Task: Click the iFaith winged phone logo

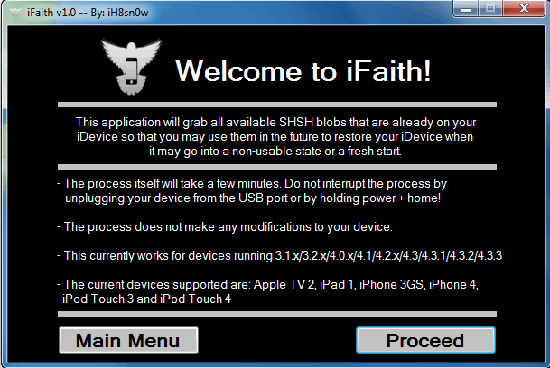Action: [132, 67]
